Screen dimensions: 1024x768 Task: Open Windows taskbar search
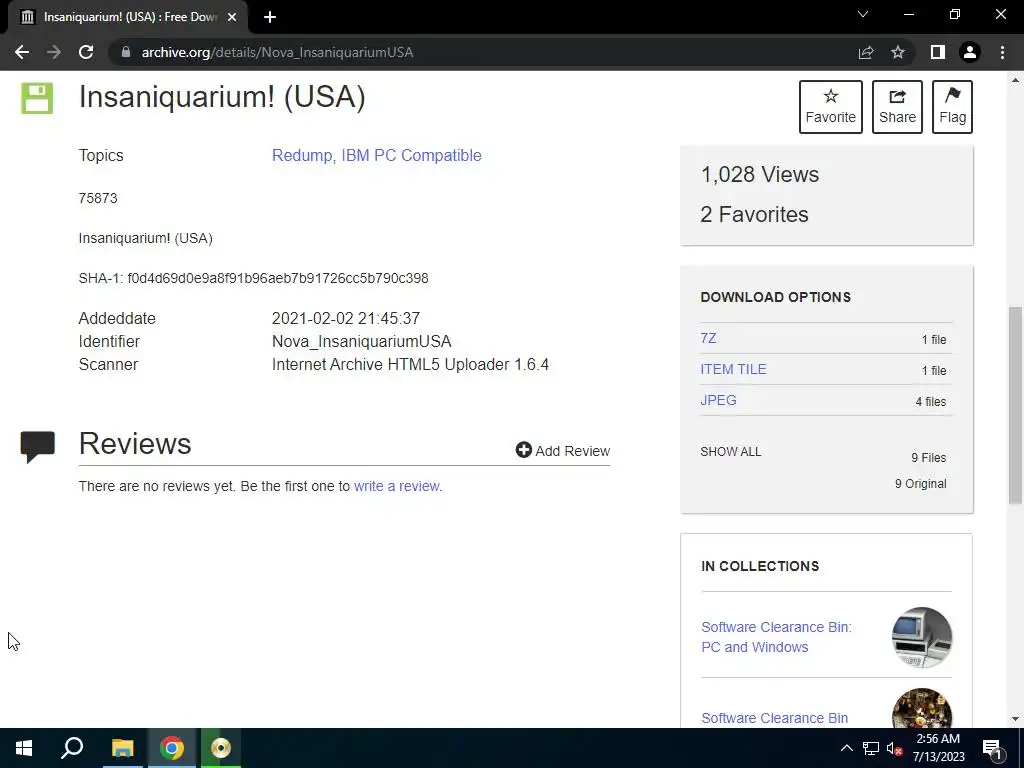[x=72, y=748]
